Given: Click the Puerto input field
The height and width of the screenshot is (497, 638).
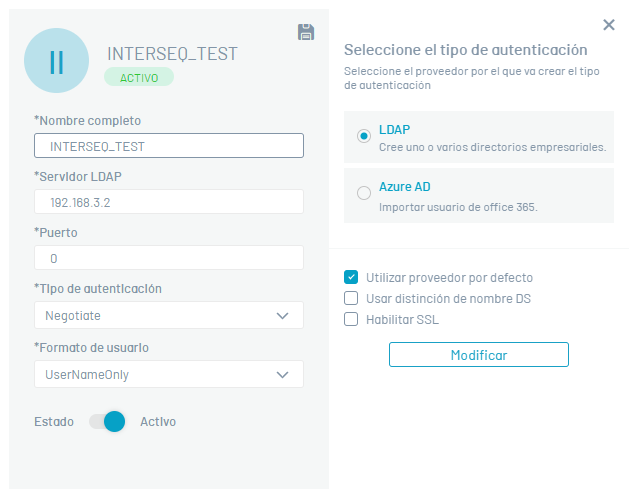Looking at the screenshot, I should (x=169, y=258).
